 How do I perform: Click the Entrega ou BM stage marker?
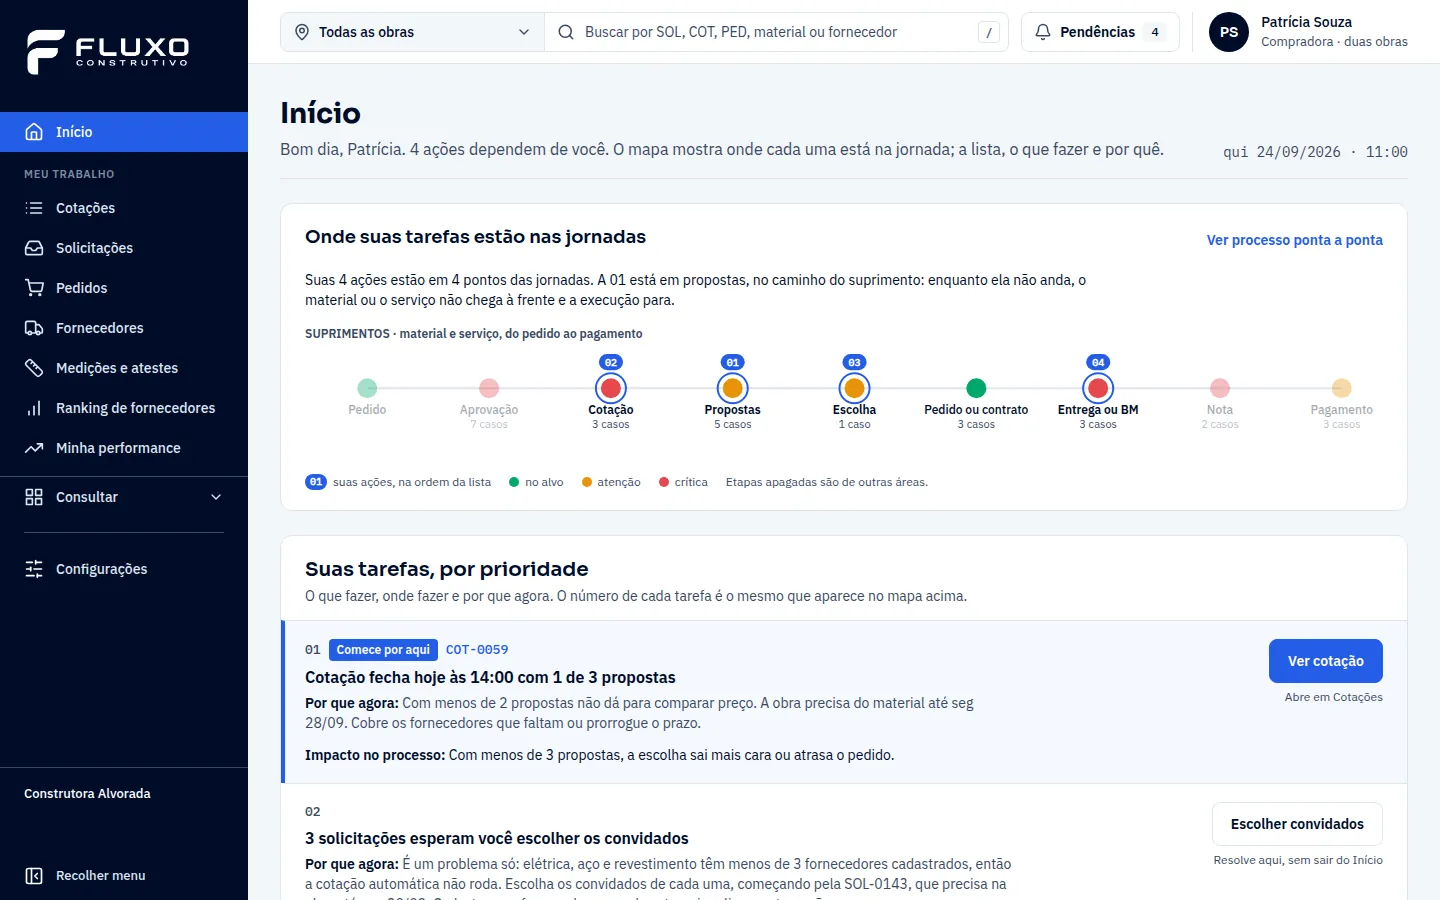click(1098, 388)
